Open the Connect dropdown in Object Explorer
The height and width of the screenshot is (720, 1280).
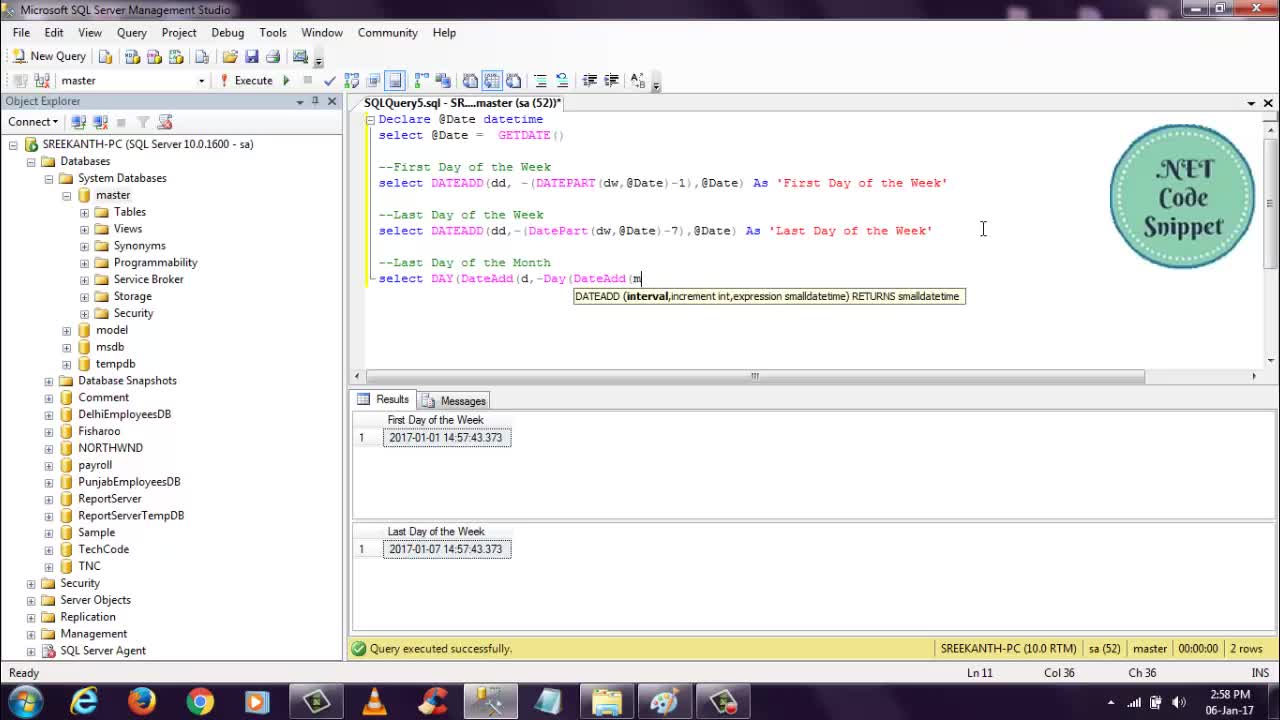click(33, 122)
